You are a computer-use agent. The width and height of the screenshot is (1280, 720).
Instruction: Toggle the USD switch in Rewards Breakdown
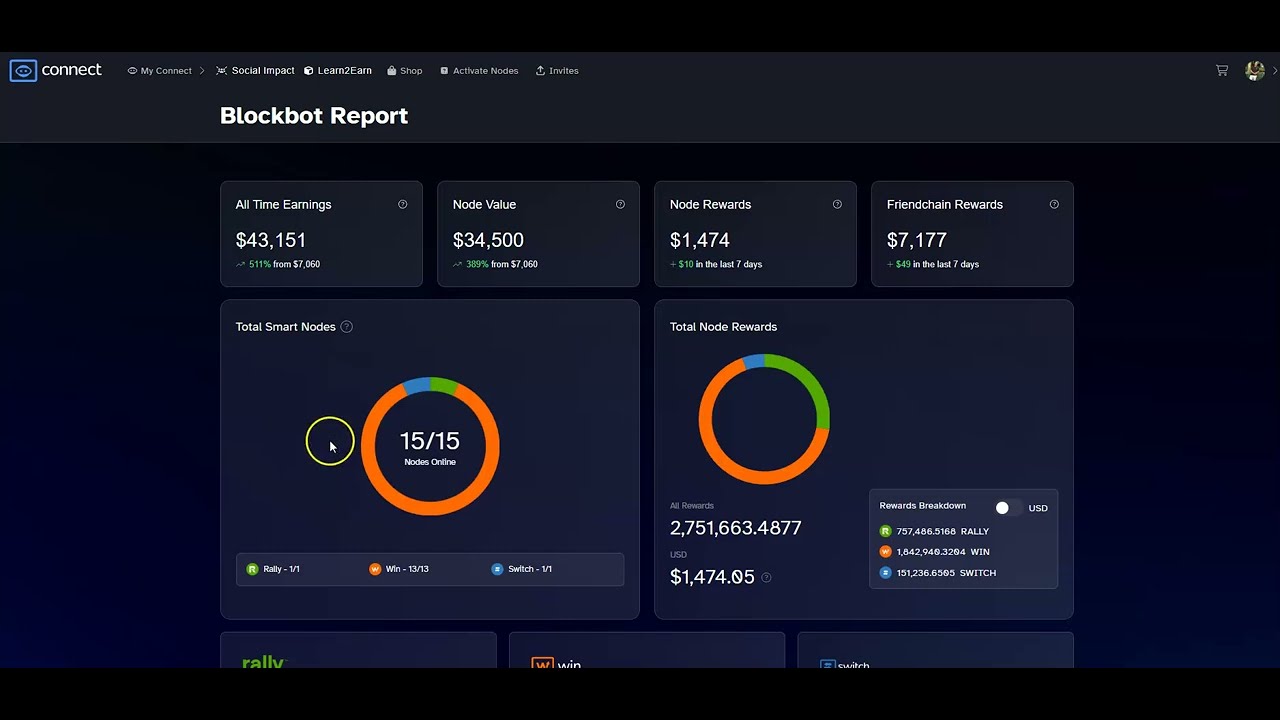[1007, 508]
